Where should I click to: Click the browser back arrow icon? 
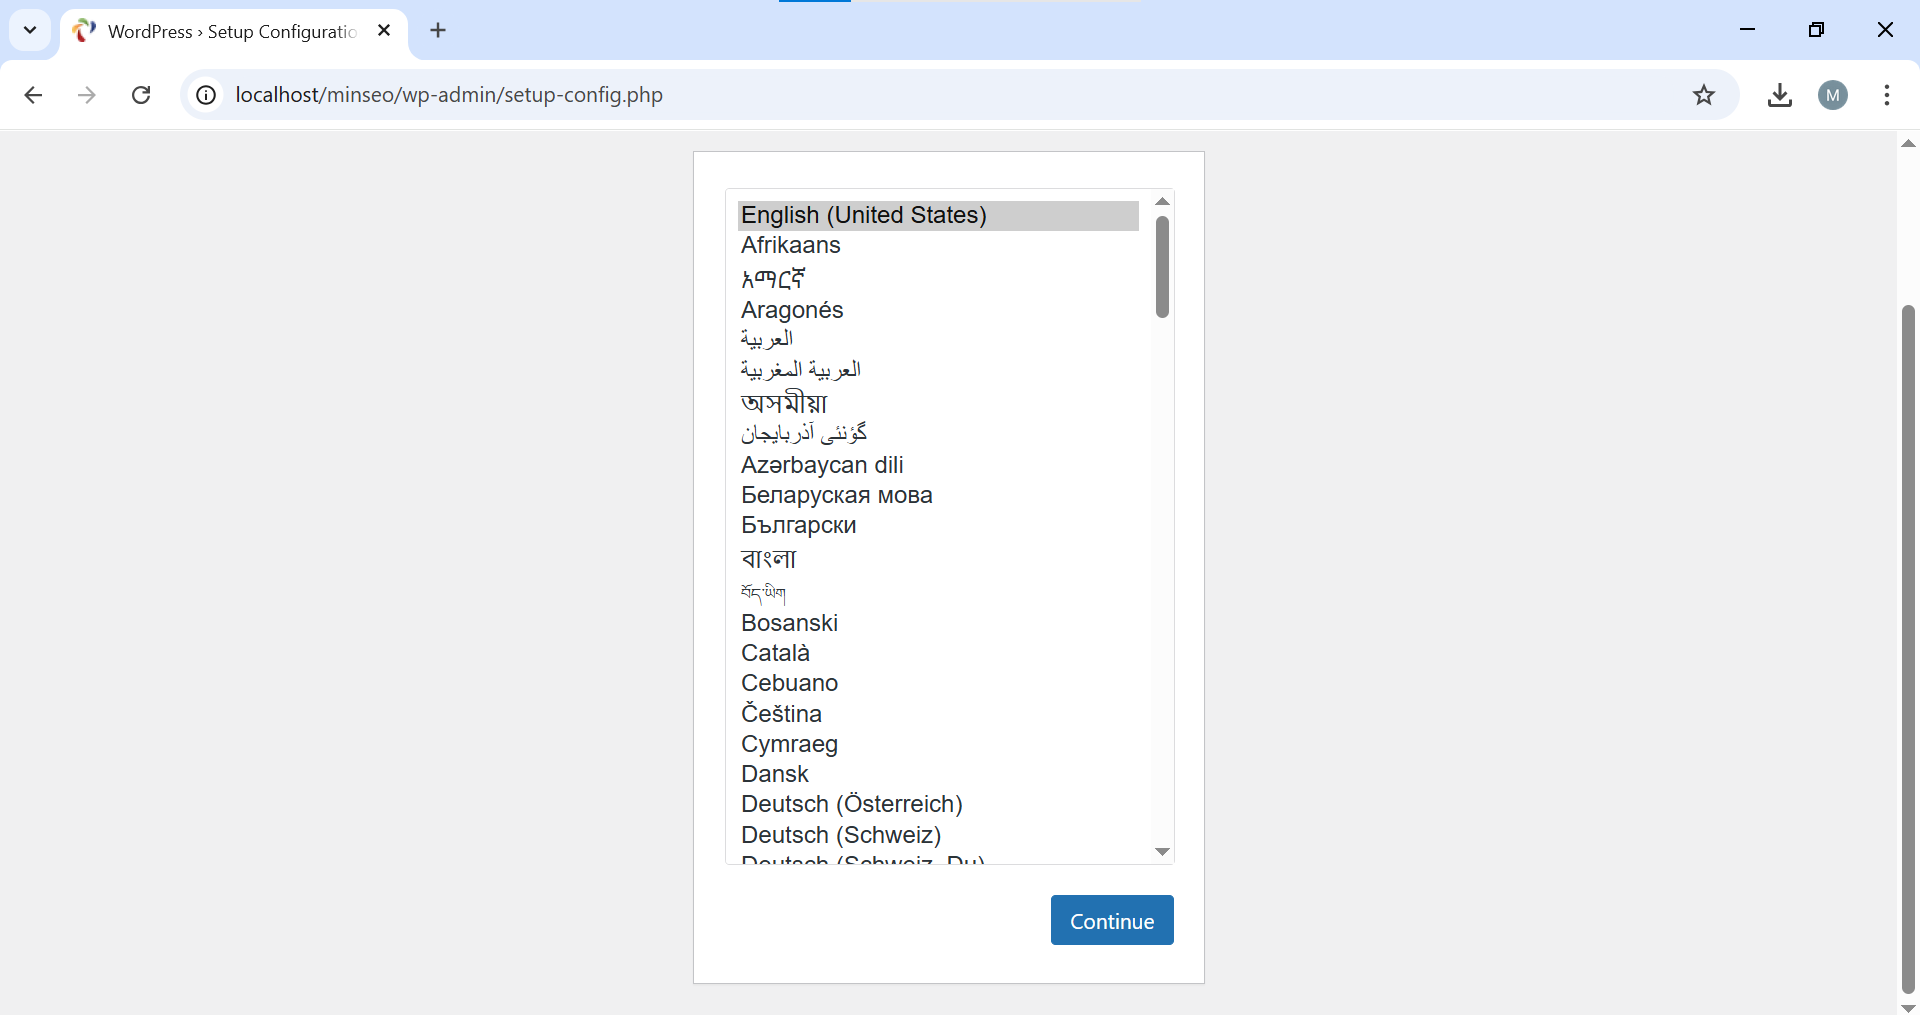tap(33, 95)
